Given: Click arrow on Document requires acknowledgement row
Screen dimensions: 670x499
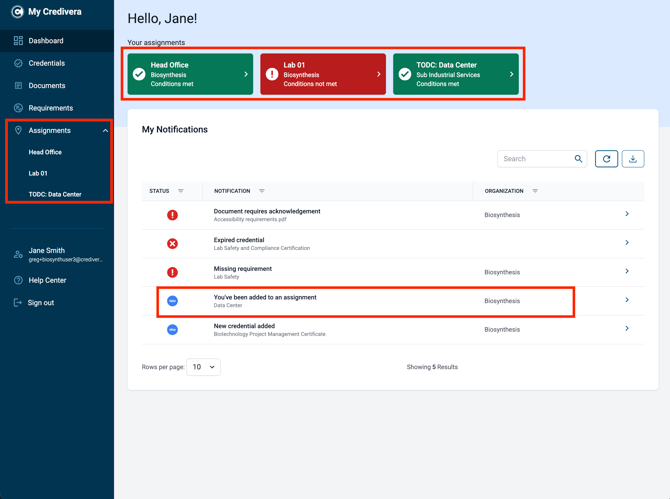Looking at the screenshot, I should click(627, 214).
